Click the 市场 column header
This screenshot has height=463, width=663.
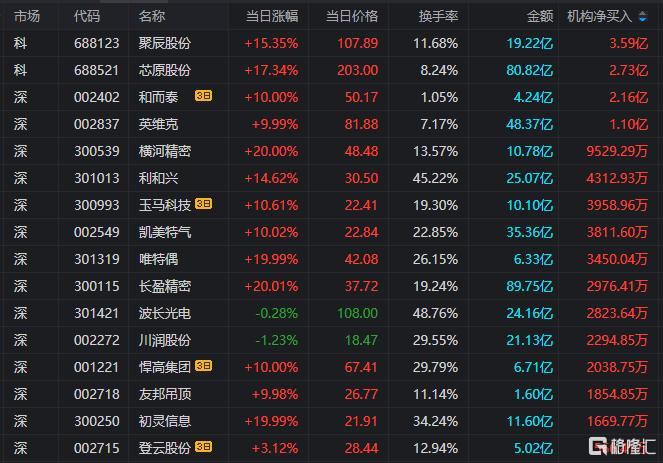pos(27,17)
